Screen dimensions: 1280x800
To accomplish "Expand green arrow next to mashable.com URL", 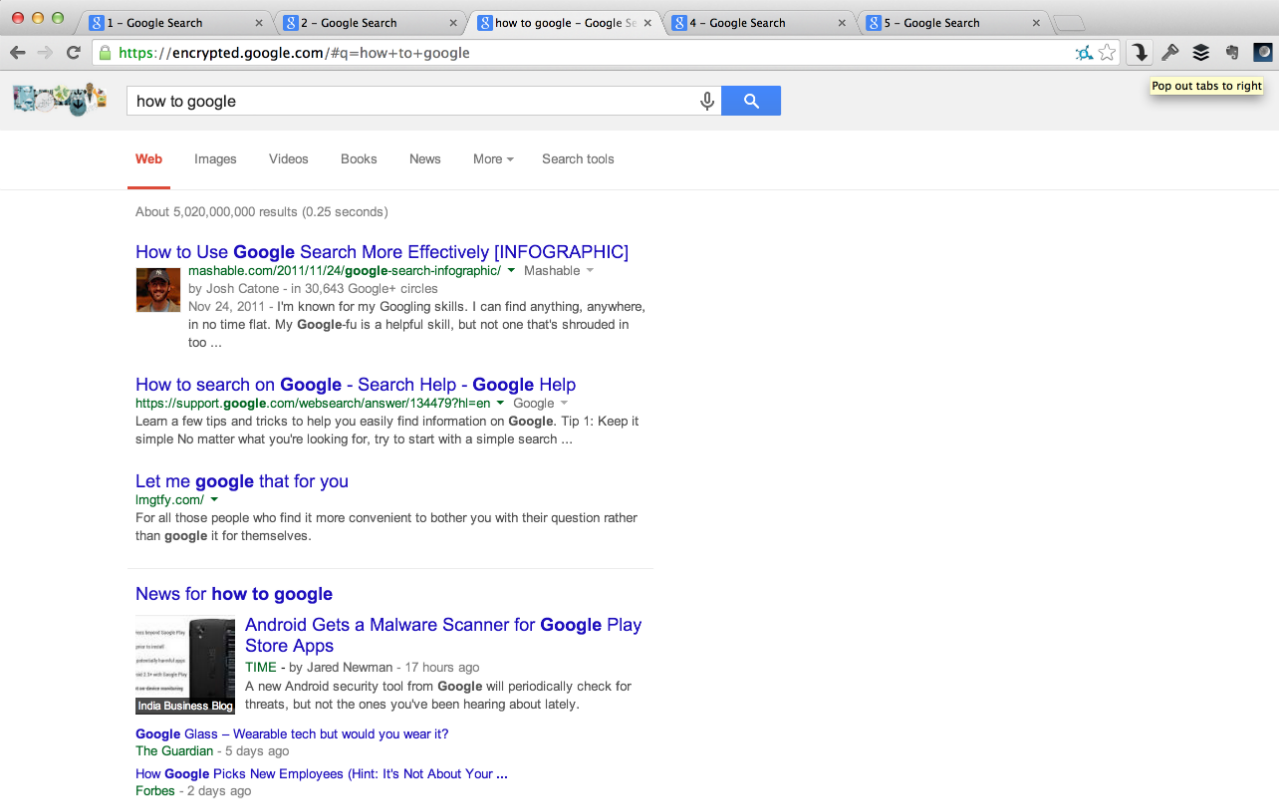I will click(x=511, y=271).
